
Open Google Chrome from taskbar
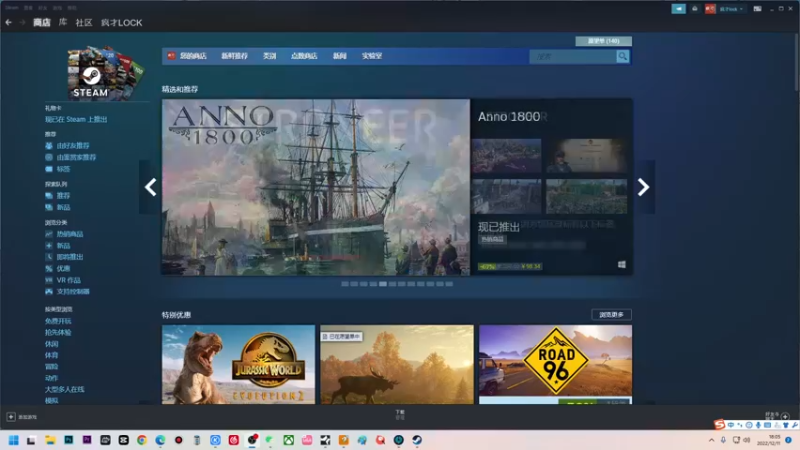(x=142, y=440)
